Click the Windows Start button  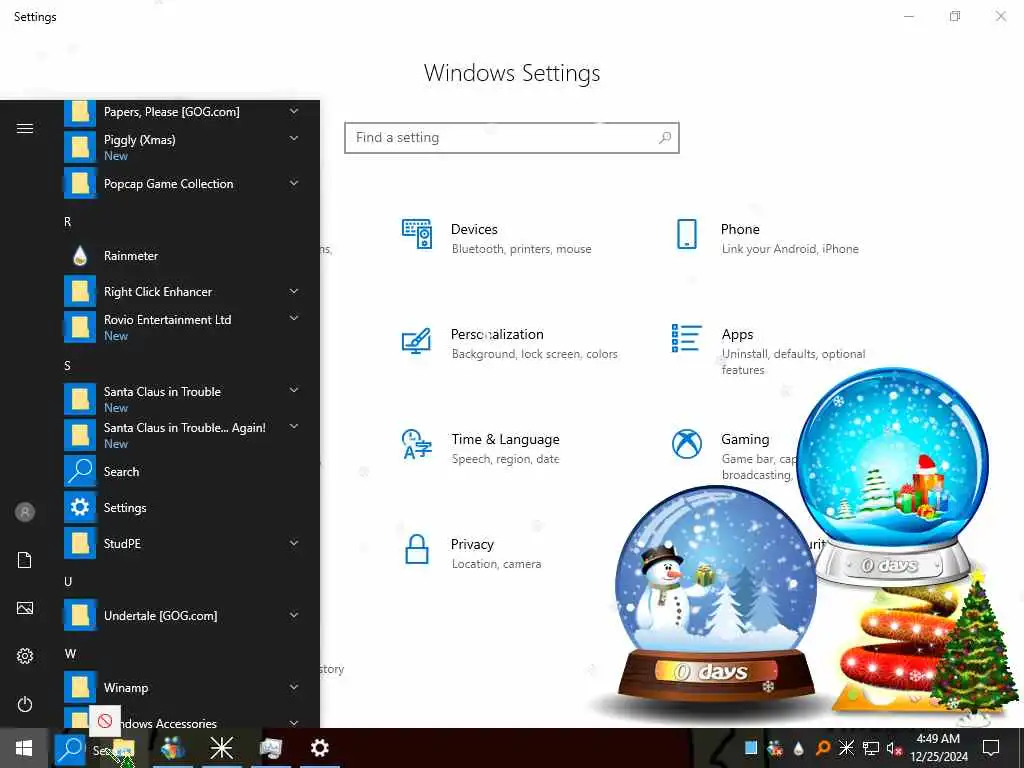pos(24,748)
